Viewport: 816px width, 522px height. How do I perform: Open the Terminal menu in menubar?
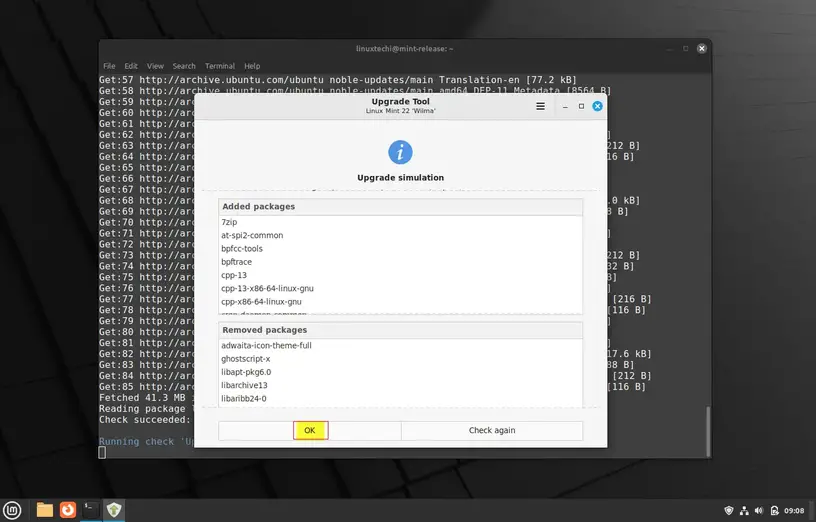pyautogui.click(x=220, y=66)
